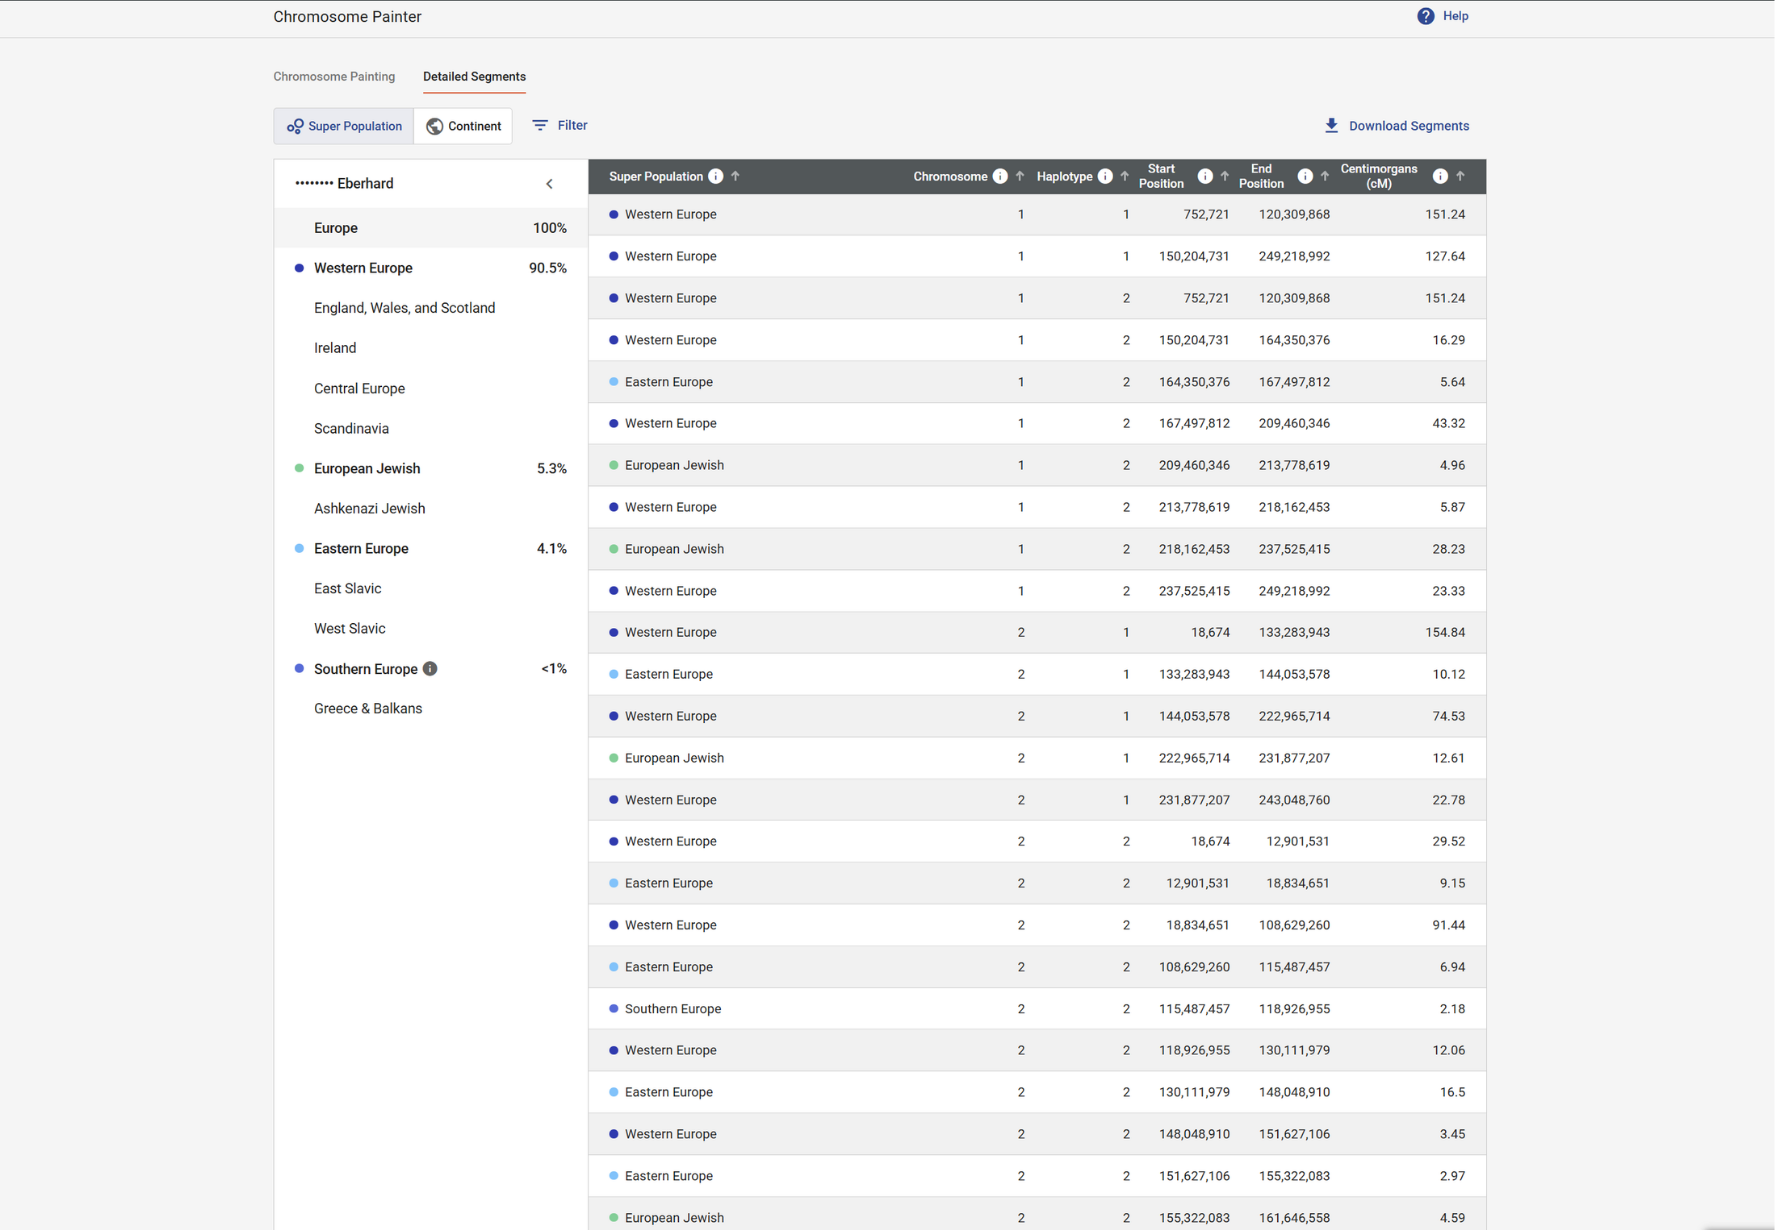The width and height of the screenshot is (1775, 1230).
Task: Click info icon beside Centimorgans column header
Action: pyautogui.click(x=1440, y=176)
